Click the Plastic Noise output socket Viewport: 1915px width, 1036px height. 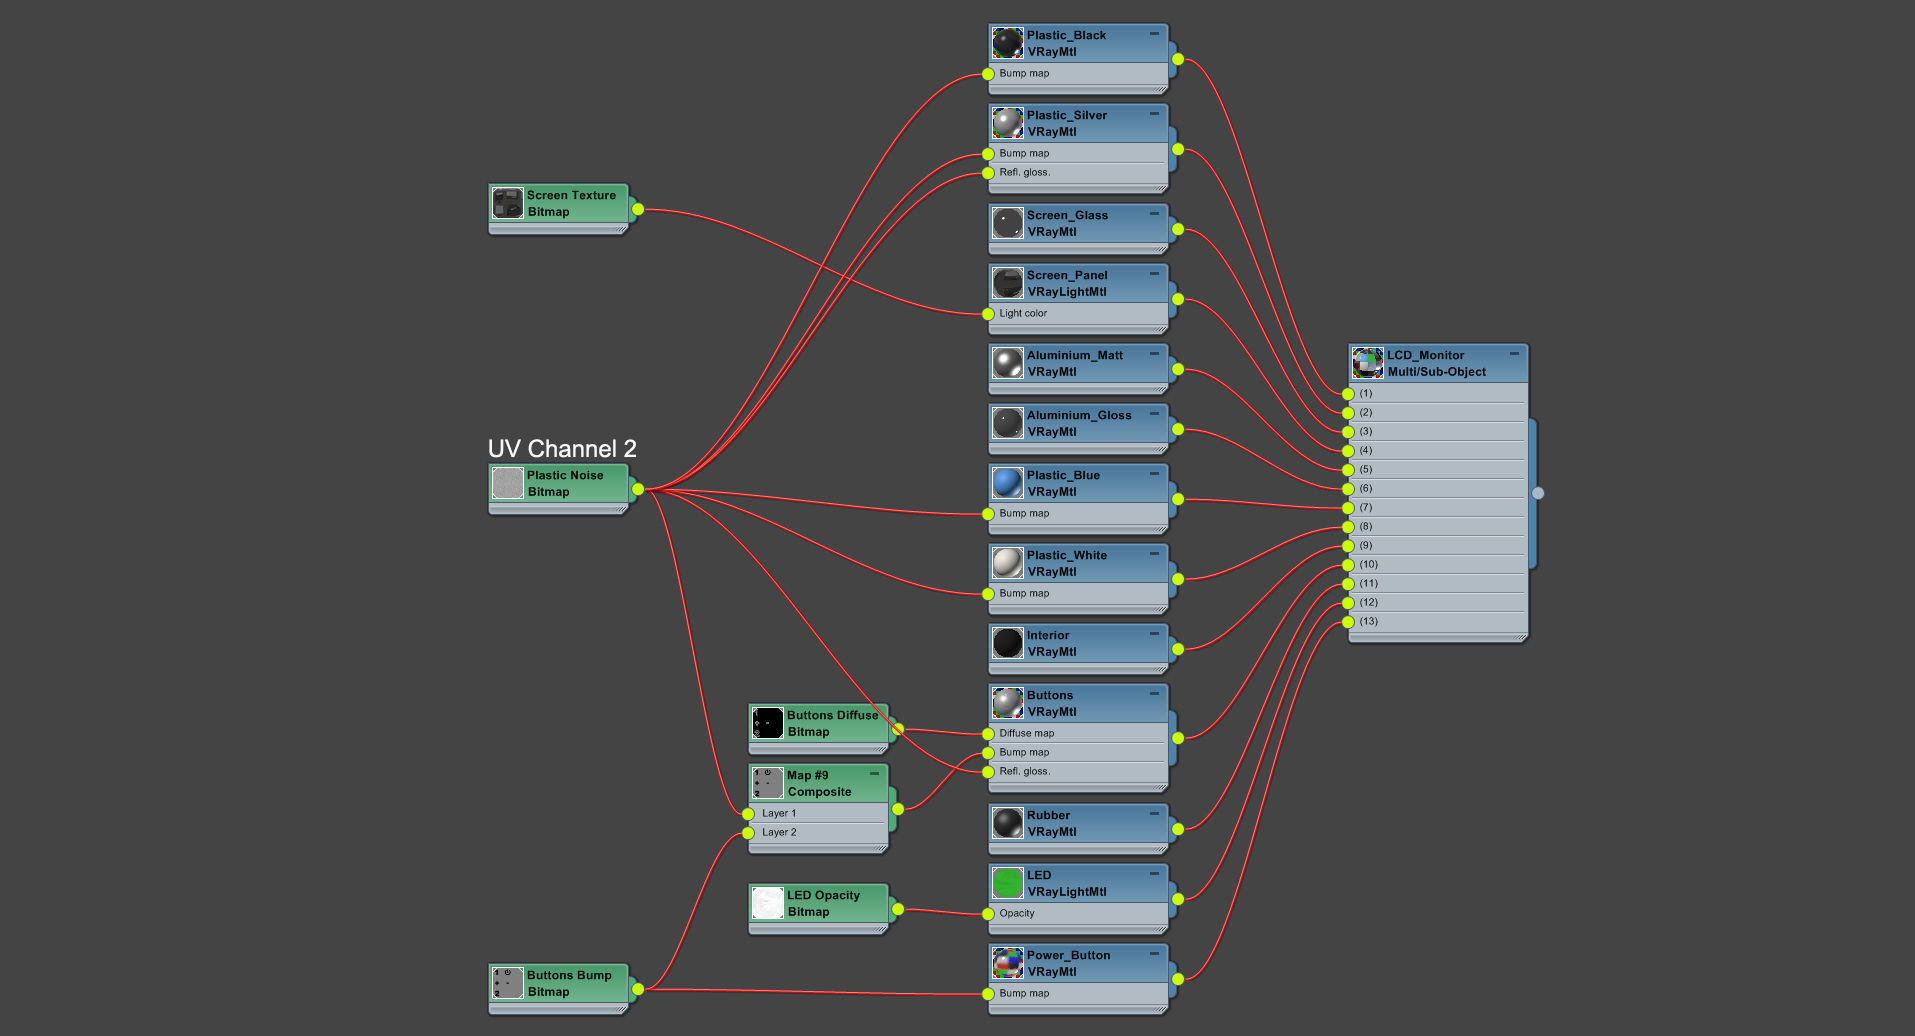[x=638, y=489]
